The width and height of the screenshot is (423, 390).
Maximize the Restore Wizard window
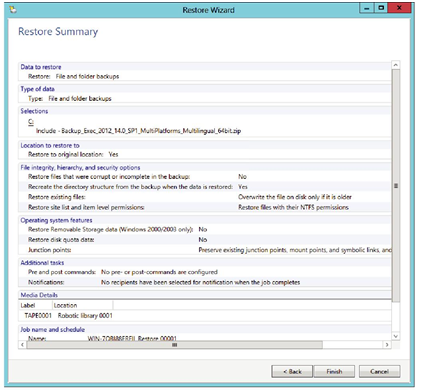[x=381, y=8]
